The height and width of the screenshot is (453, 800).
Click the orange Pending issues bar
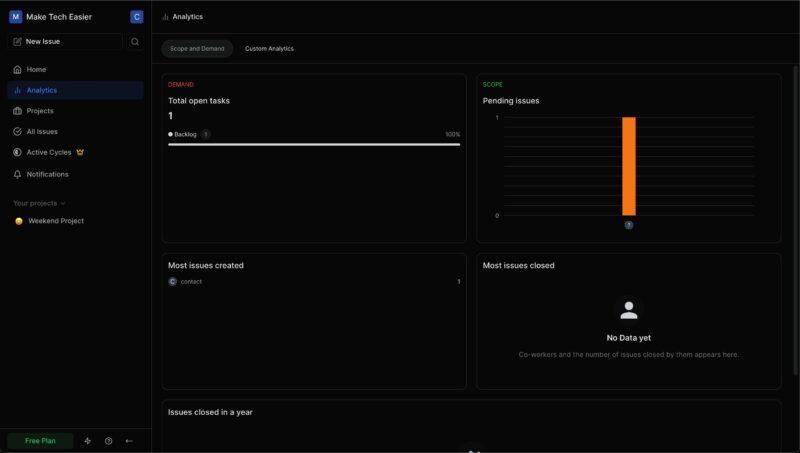coord(629,166)
